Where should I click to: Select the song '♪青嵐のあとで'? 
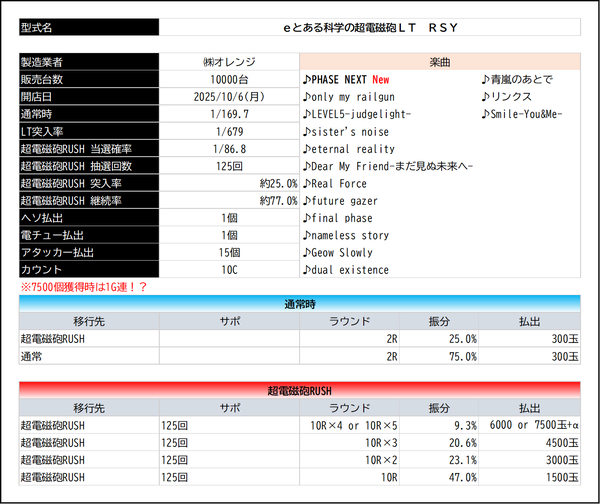click(x=517, y=79)
